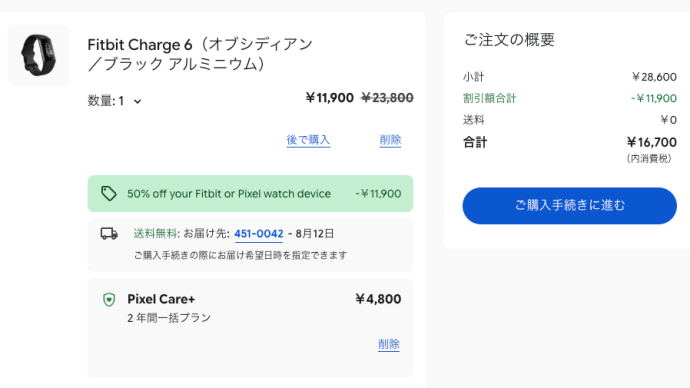
Task: Click the discounted price ¥11,900
Action: pos(330,98)
